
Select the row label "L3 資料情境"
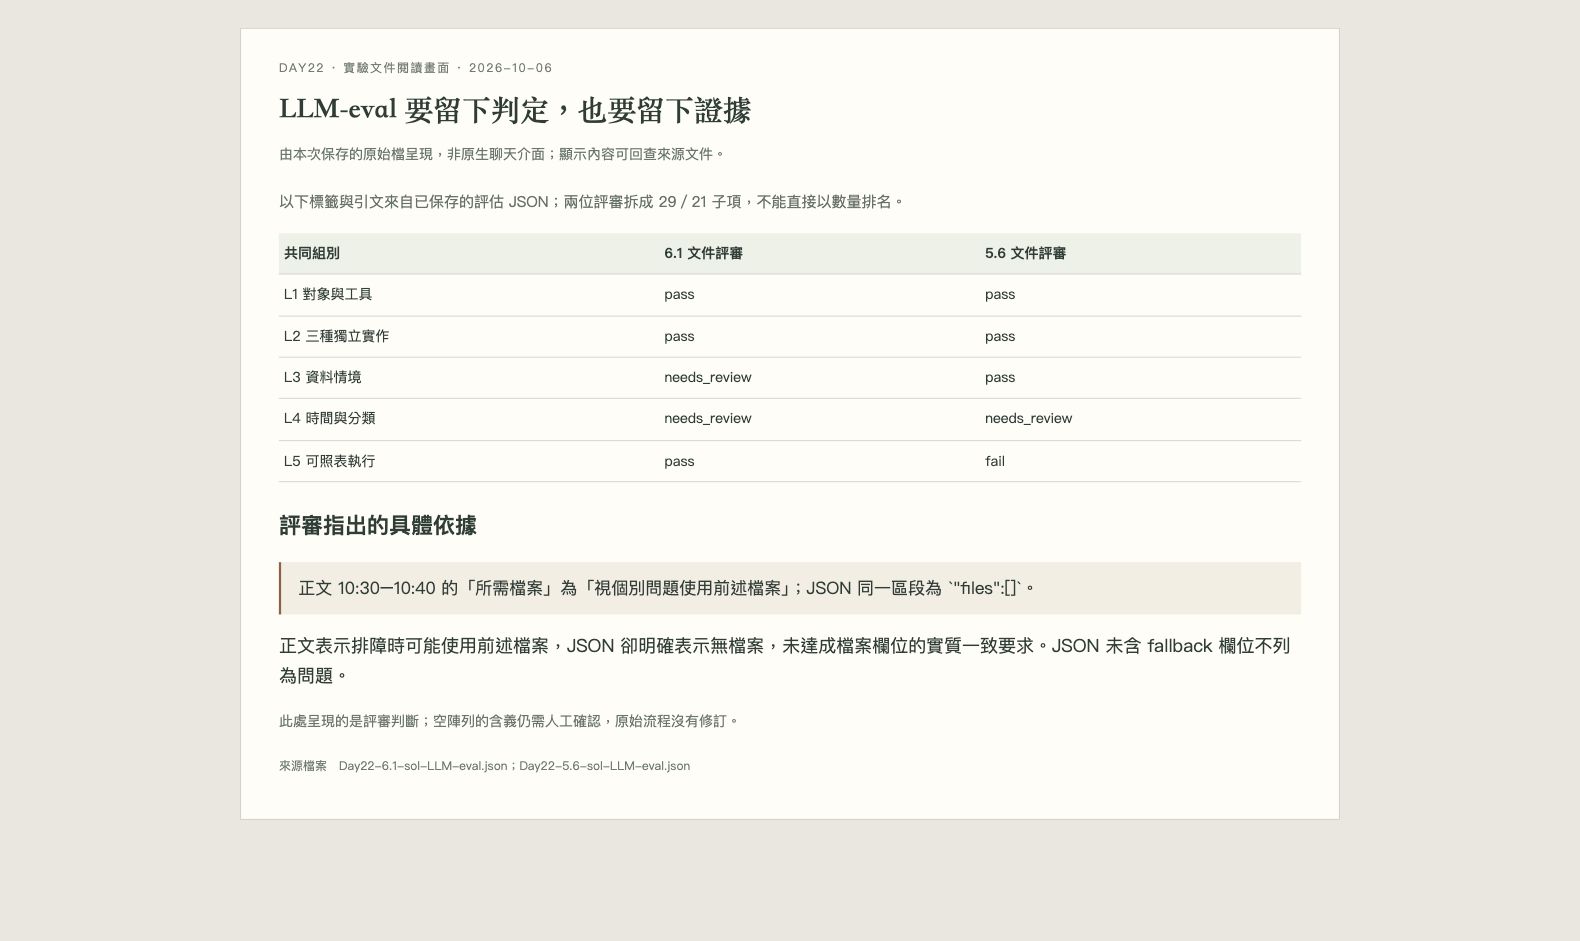pyautogui.click(x=322, y=377)
